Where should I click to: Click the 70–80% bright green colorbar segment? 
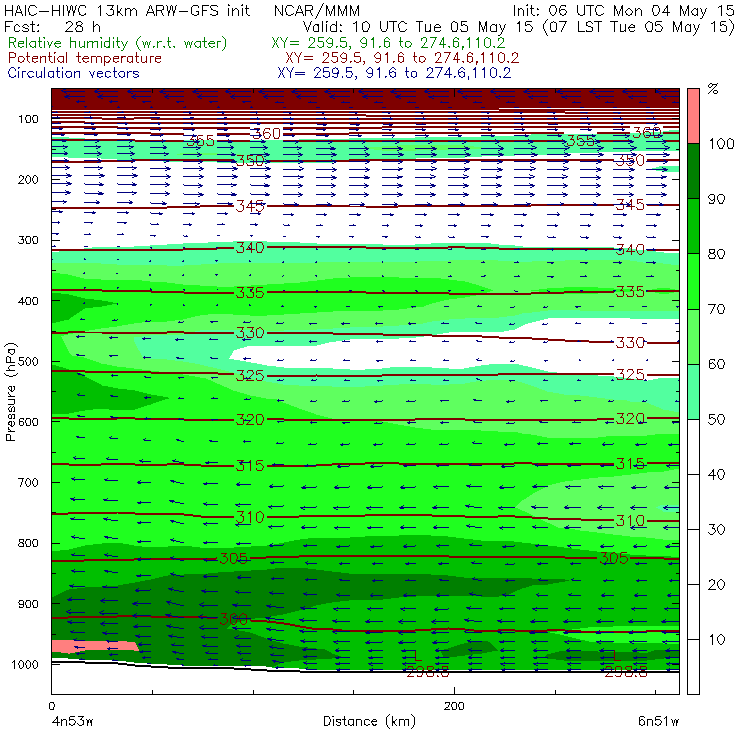click(x=693, y=281)
